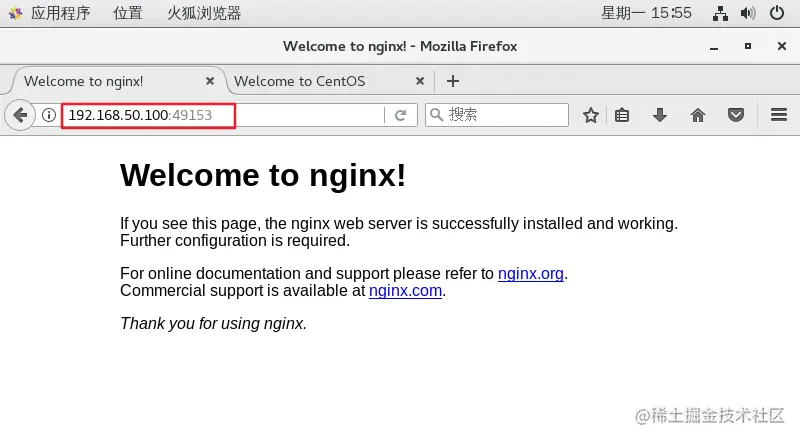The width and height of the screenshot is (800, 440).
Task: Follow the nginx.org link
Action: tap(531, 274)
